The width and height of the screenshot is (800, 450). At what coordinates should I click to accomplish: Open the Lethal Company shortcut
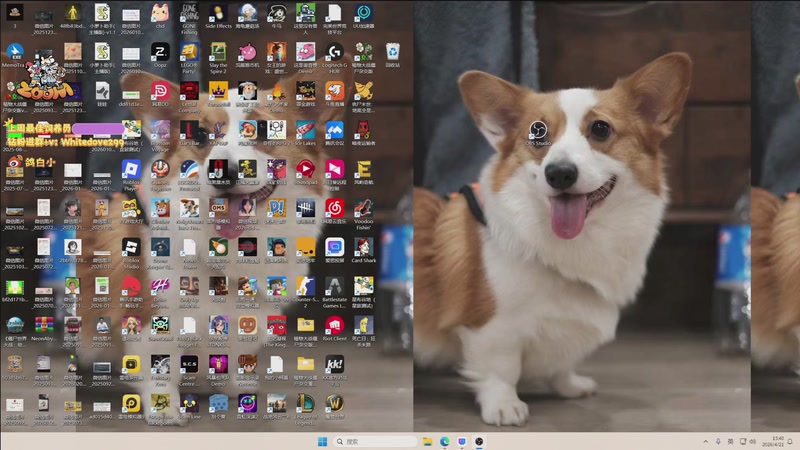[189, 90]
